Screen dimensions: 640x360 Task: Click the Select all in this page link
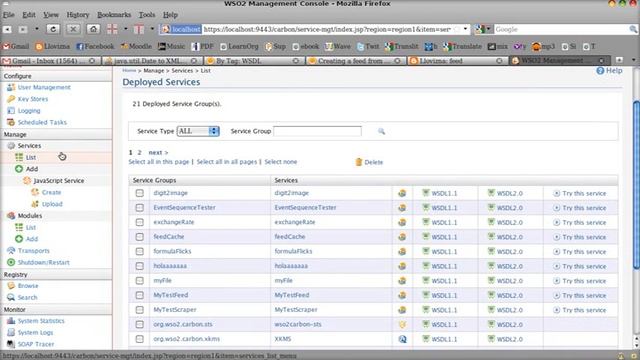coord(159,162)
